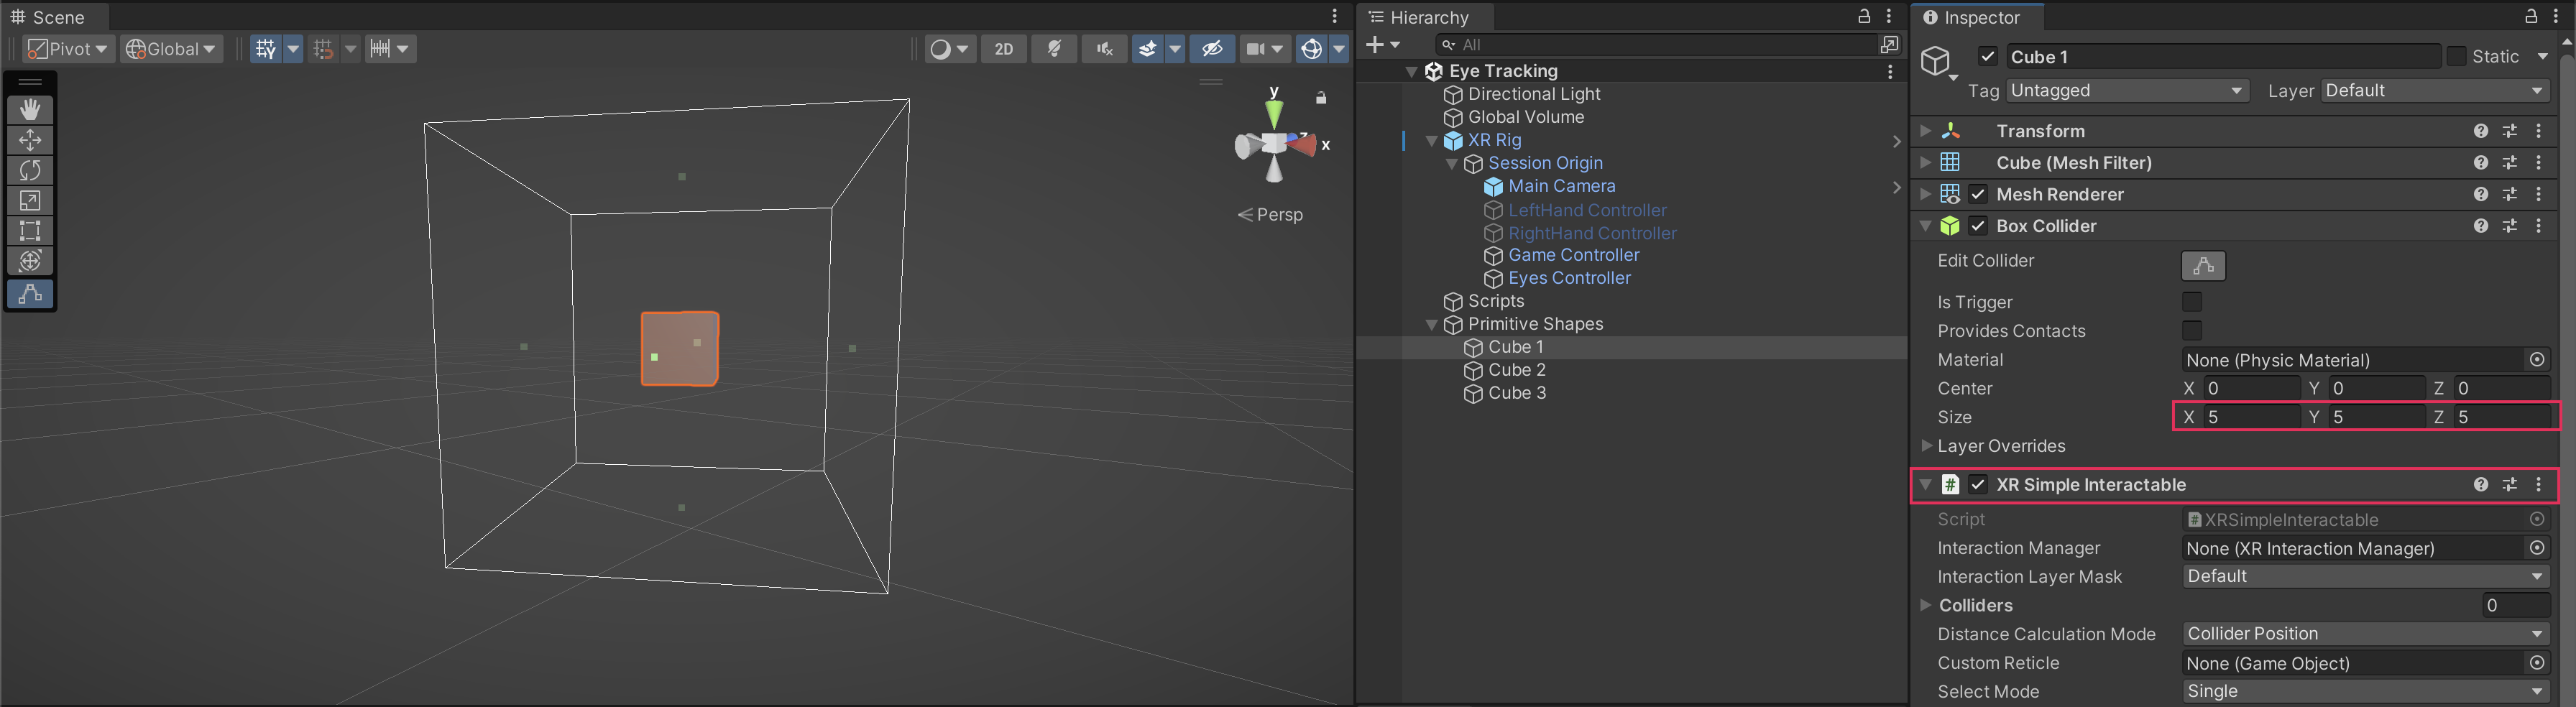Viewport: 2576px width, 707px height.
Task: Select the Scale tool
Action: (x=30, y=201)
